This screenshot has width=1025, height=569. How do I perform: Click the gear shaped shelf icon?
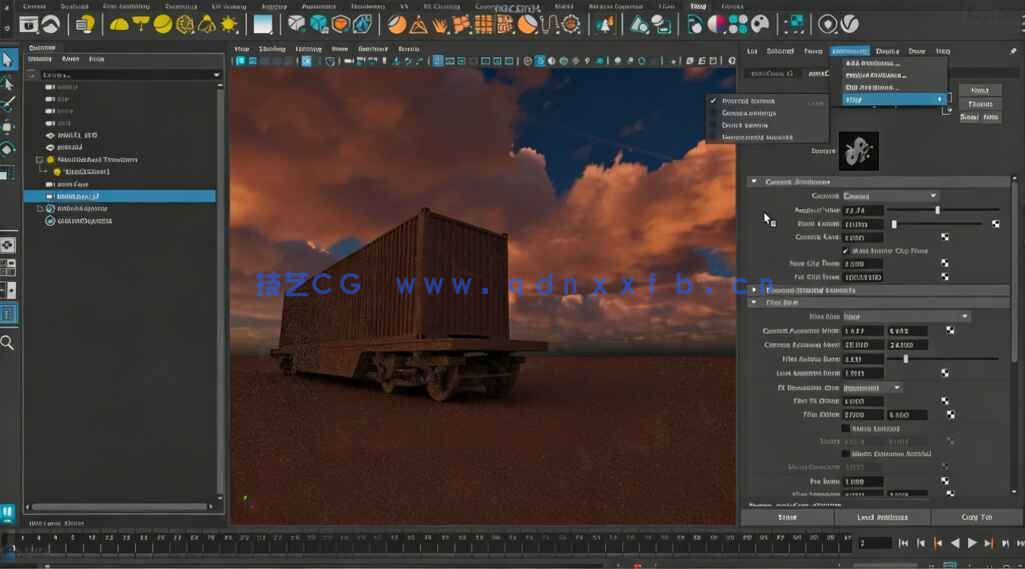coord(571,24)
